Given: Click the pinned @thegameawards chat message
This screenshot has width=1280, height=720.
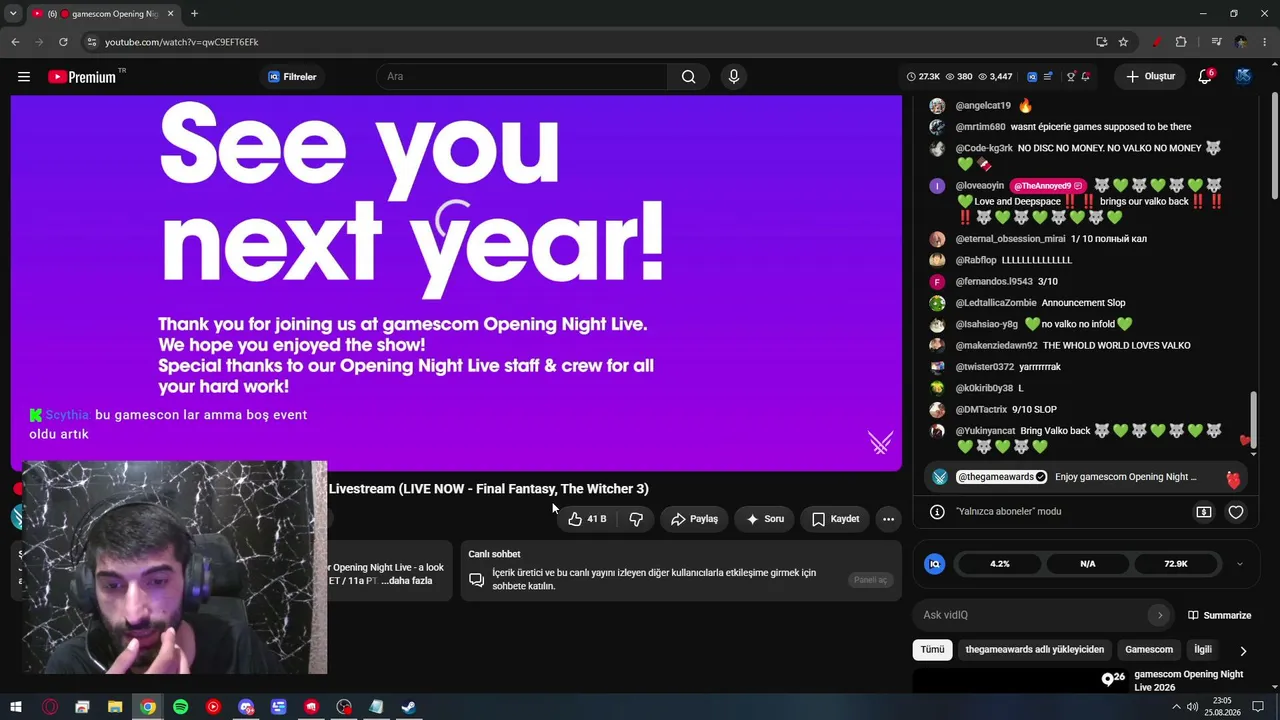Looking at the screenshot, I should click(1085, 477).
